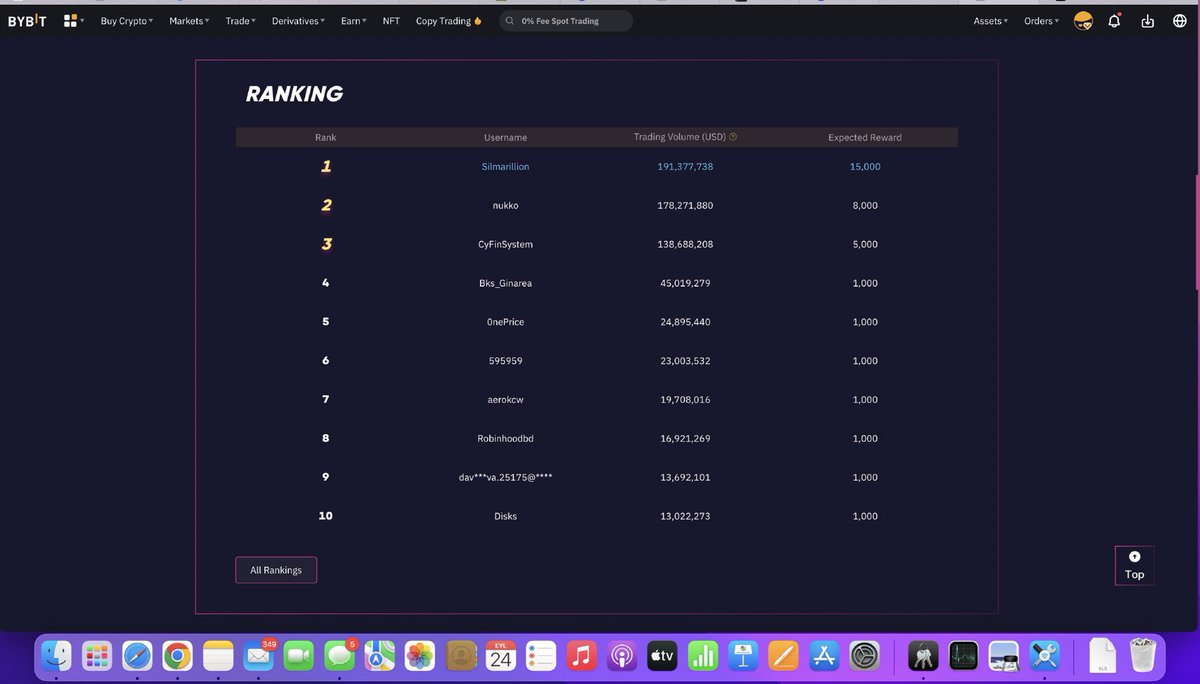1200x684 pixels.
Task: Click the 0% Fee Spot Trading search field
Action: click(x=566, y=21)
